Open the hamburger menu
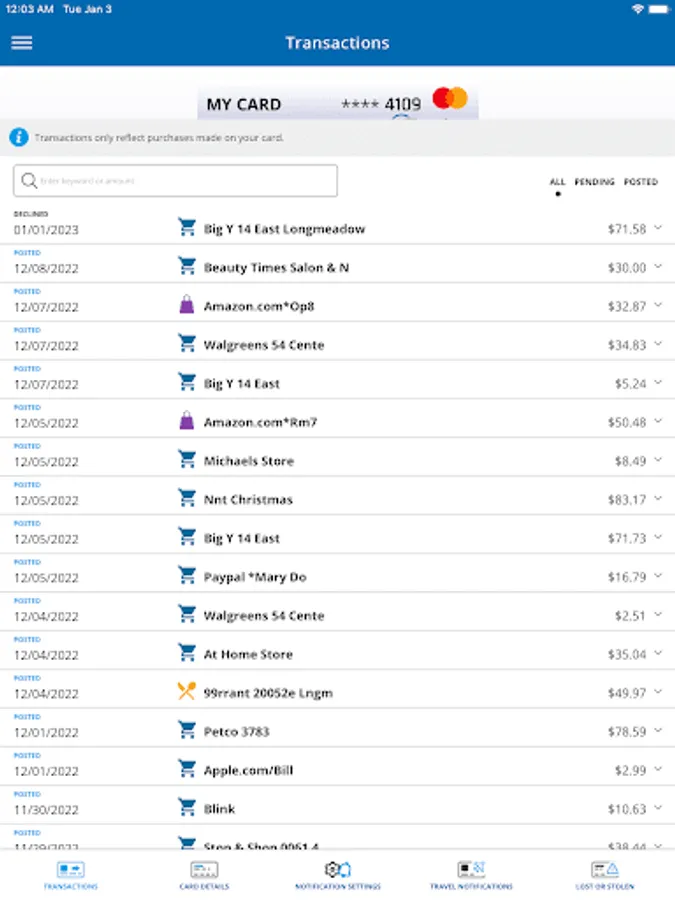 coord(22,43)
